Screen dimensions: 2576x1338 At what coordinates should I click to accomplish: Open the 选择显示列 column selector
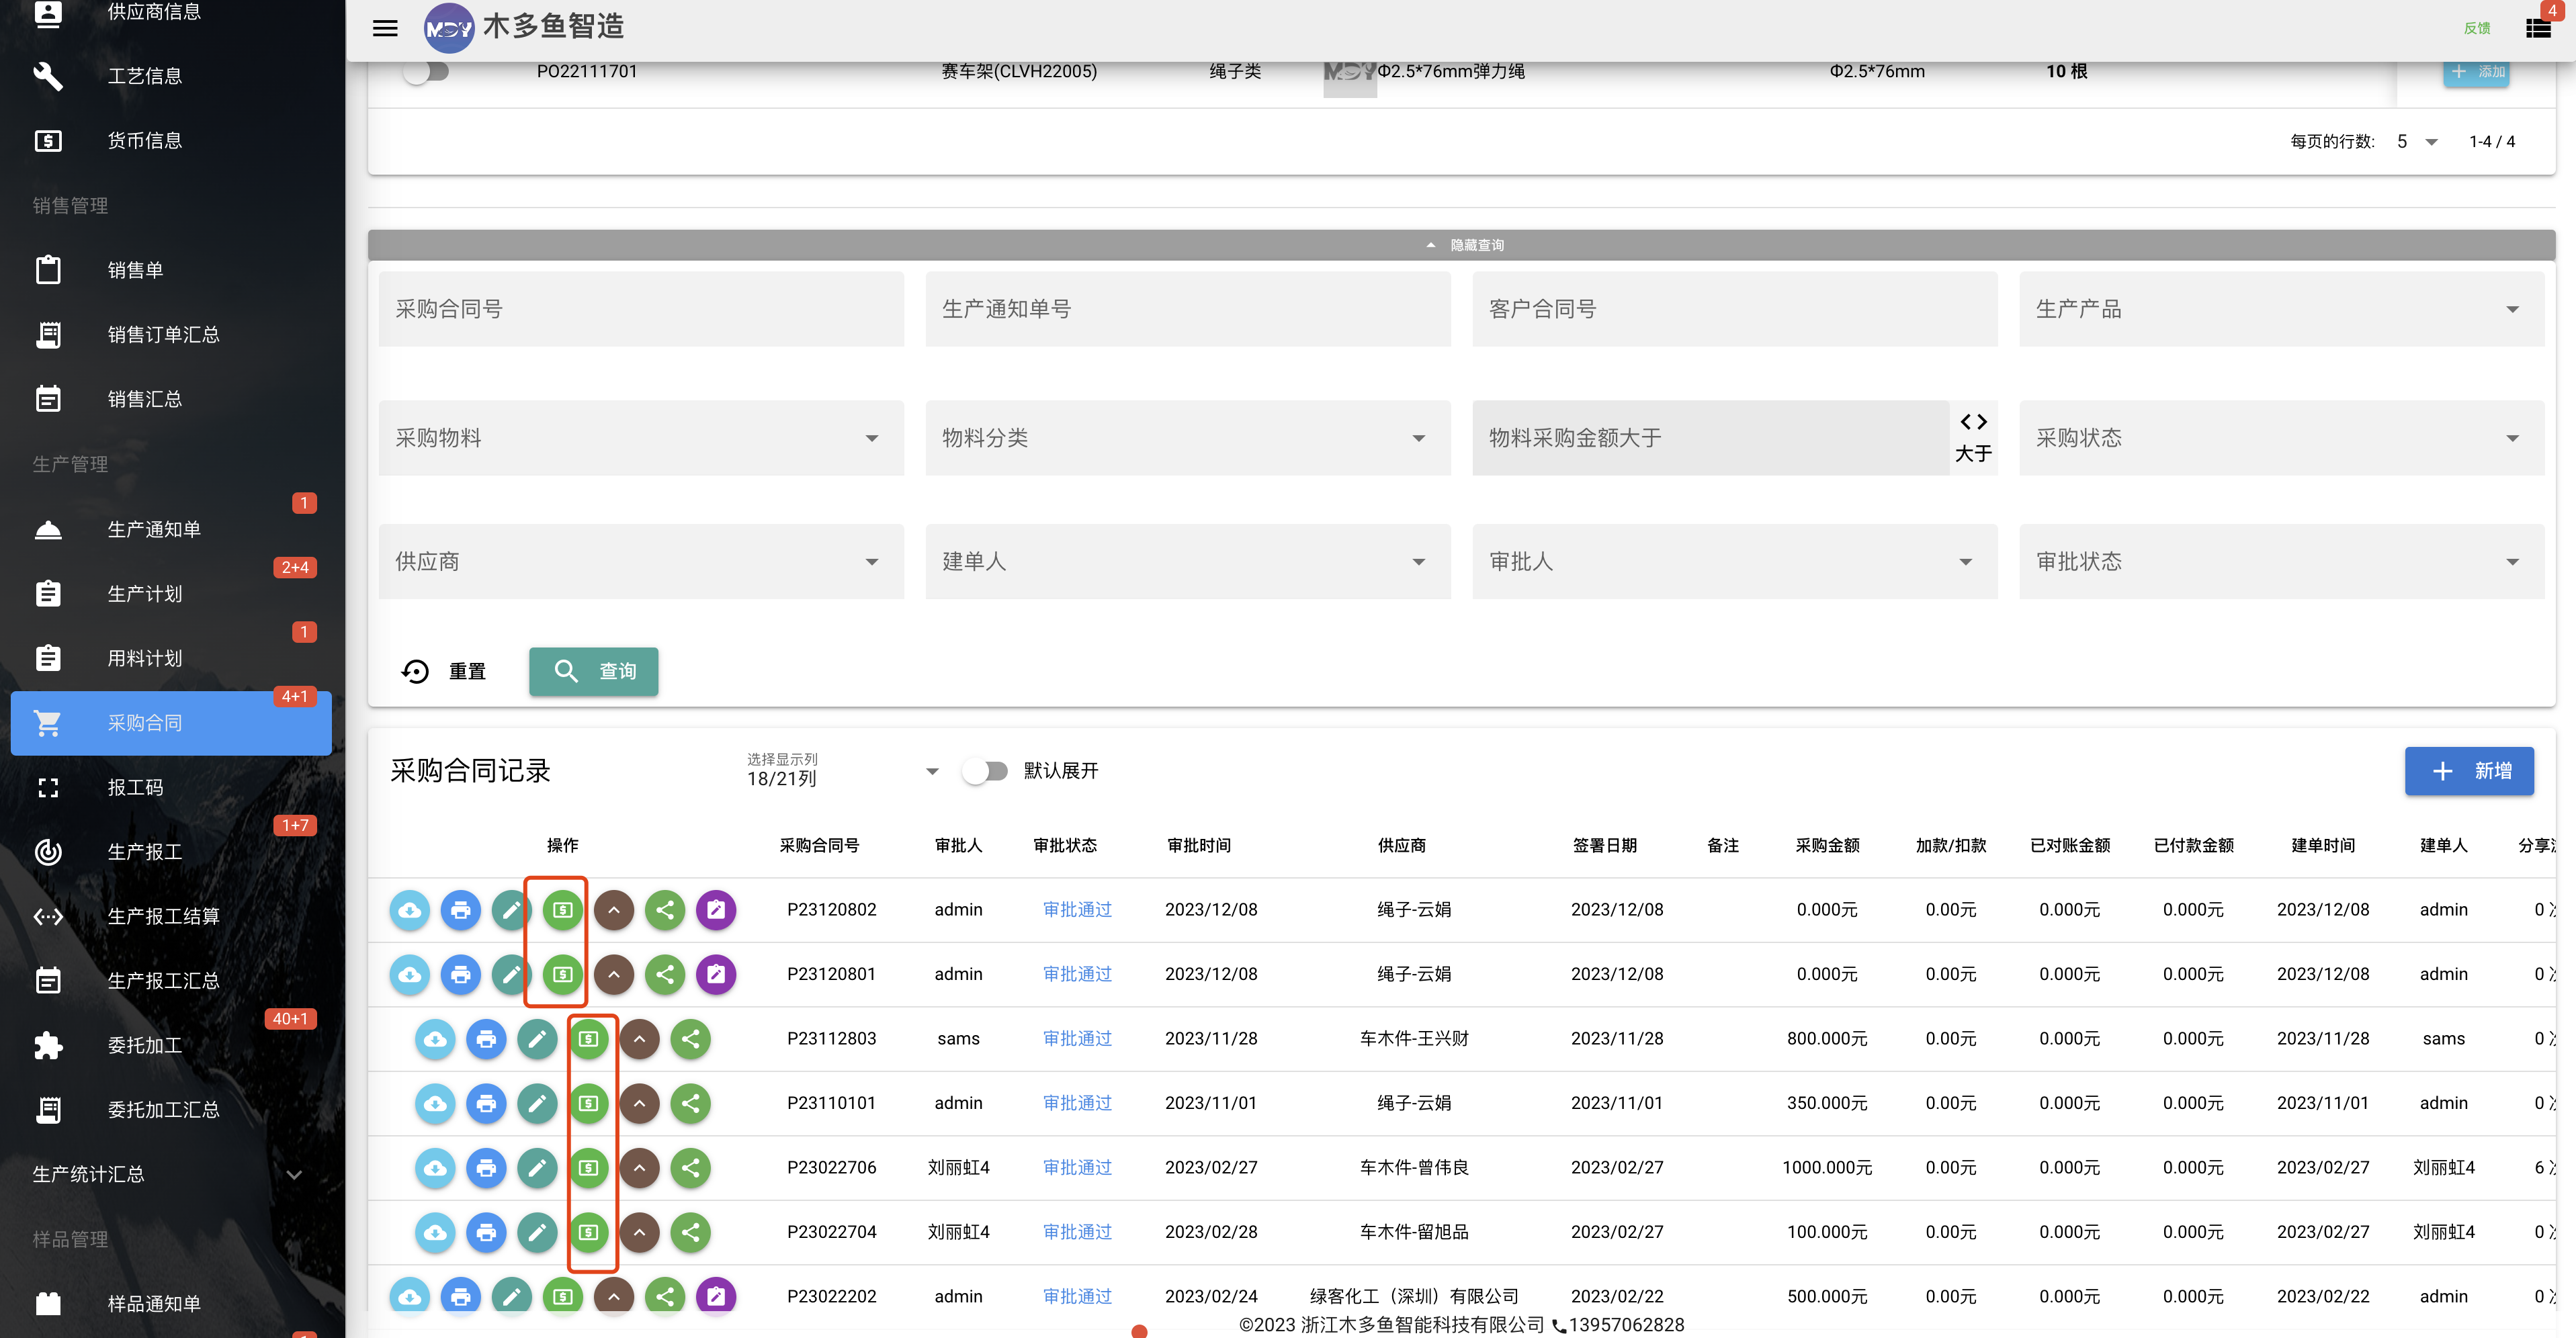tap(843, 771)
